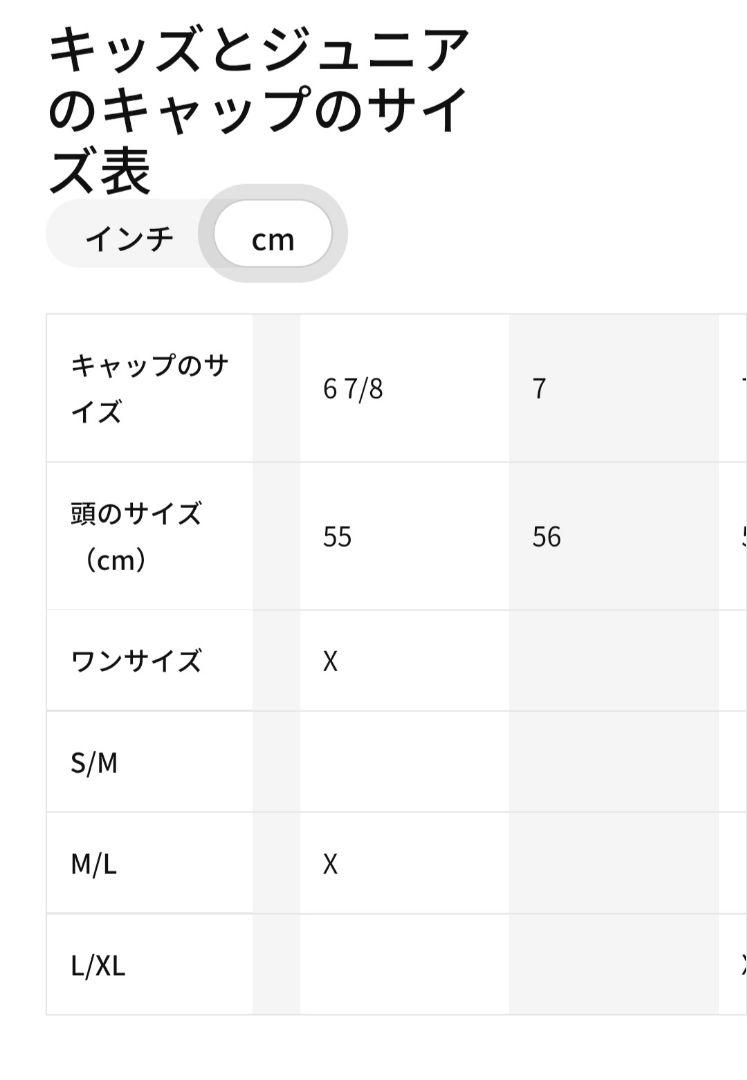Click empty ワンサイズ cell under size 7
The width and height of the screenshot is (747, 1080).
pos(614,661)
